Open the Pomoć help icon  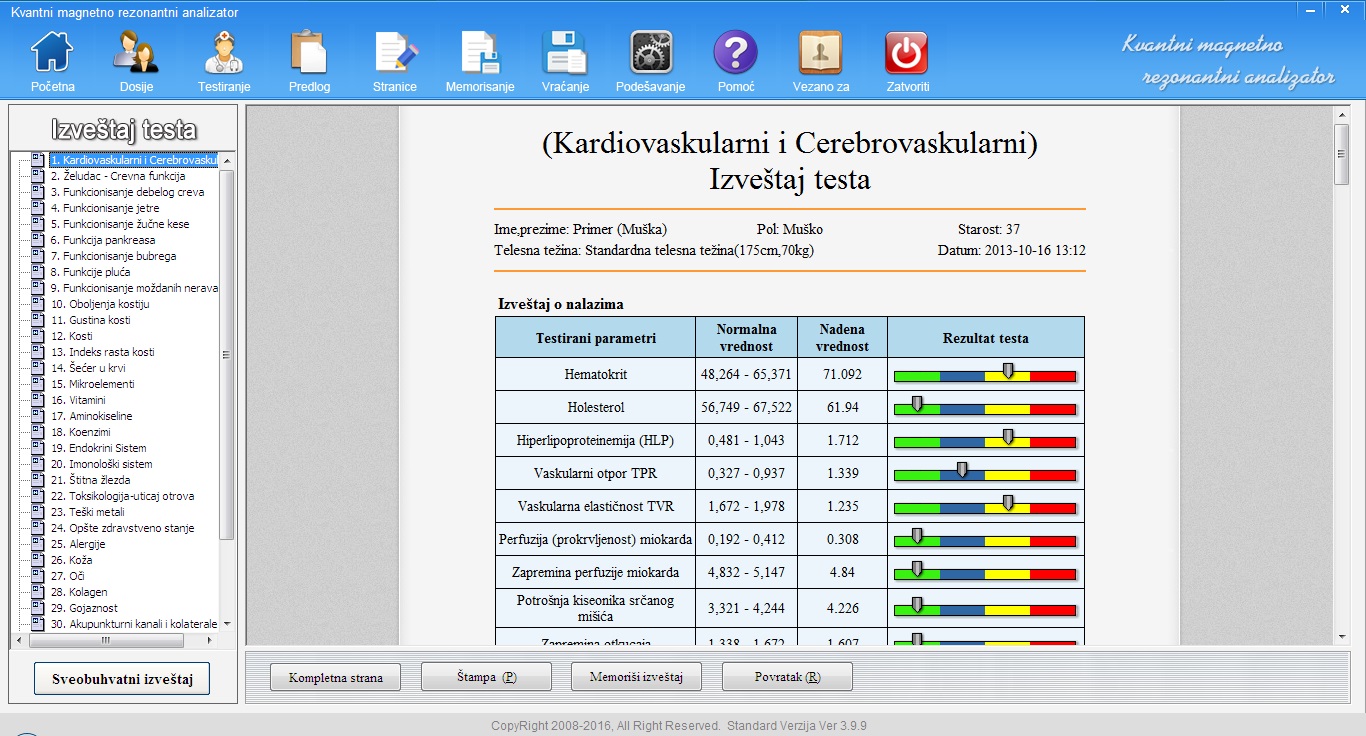pos(735,53)
